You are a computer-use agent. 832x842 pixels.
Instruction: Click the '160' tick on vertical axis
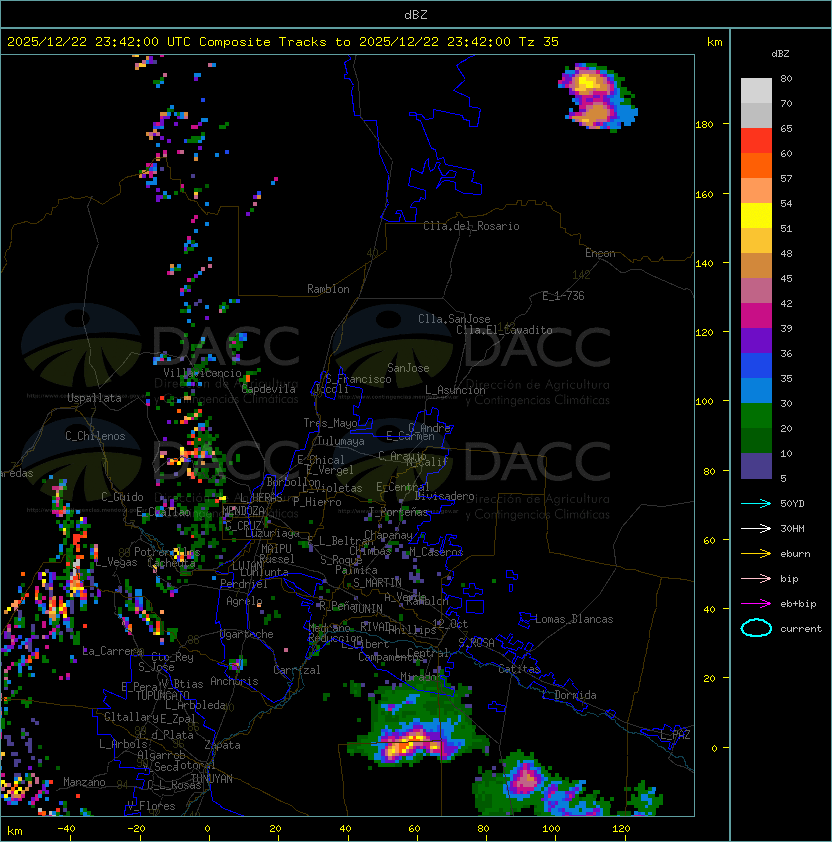click(x=704, y=194)
